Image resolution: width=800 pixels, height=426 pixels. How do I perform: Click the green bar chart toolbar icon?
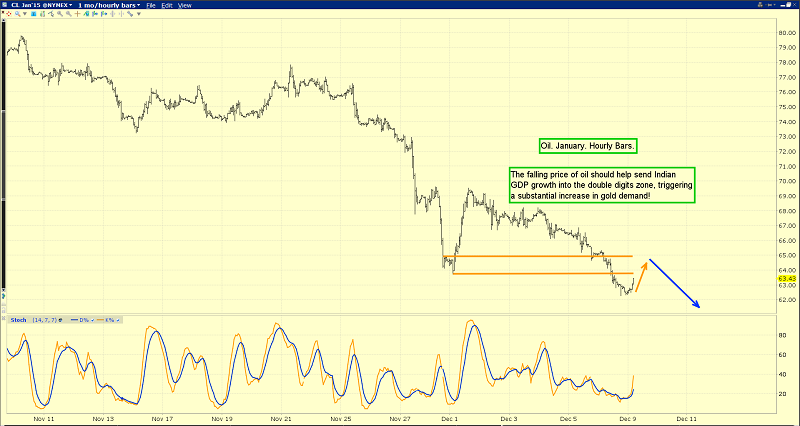tap(42, 14)
